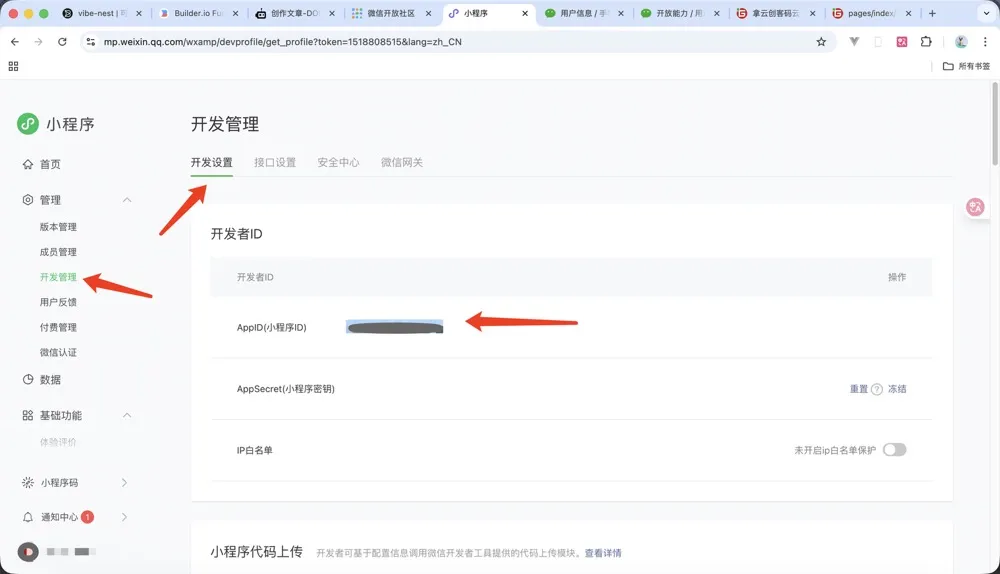Open 数据 in the sidebar
The width and height of the screenshot is (1000, 574).
50,379
